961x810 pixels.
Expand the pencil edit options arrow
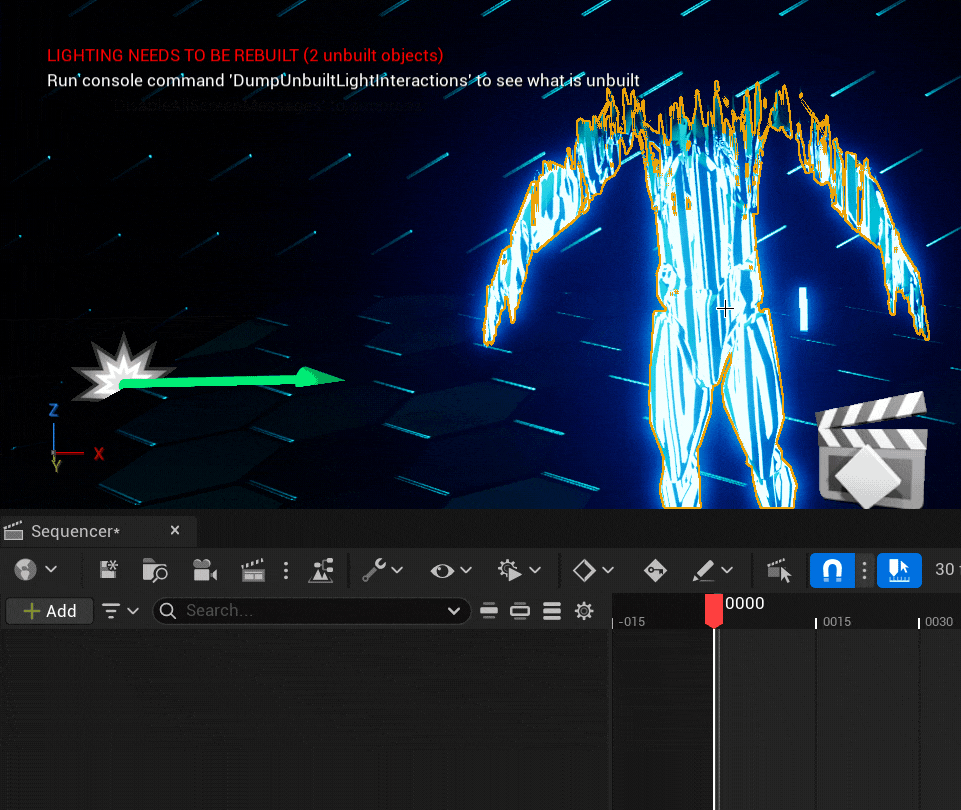[727, 570]
